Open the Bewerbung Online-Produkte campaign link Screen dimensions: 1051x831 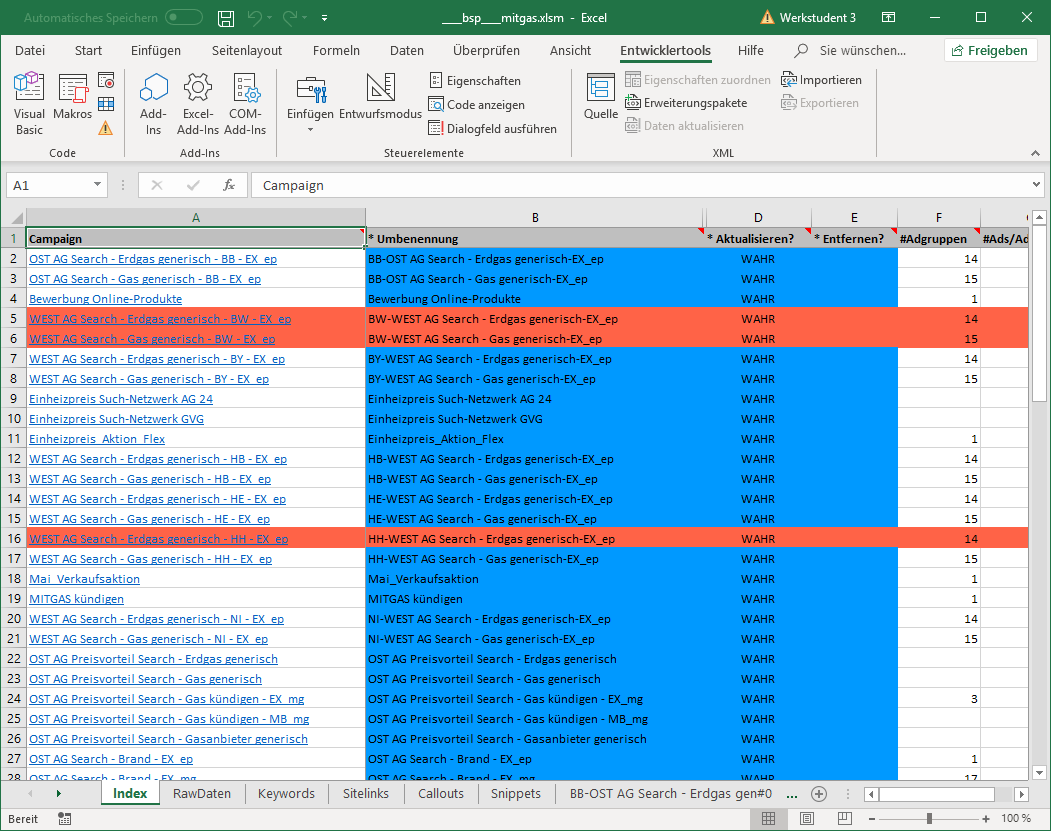point(105,299)
